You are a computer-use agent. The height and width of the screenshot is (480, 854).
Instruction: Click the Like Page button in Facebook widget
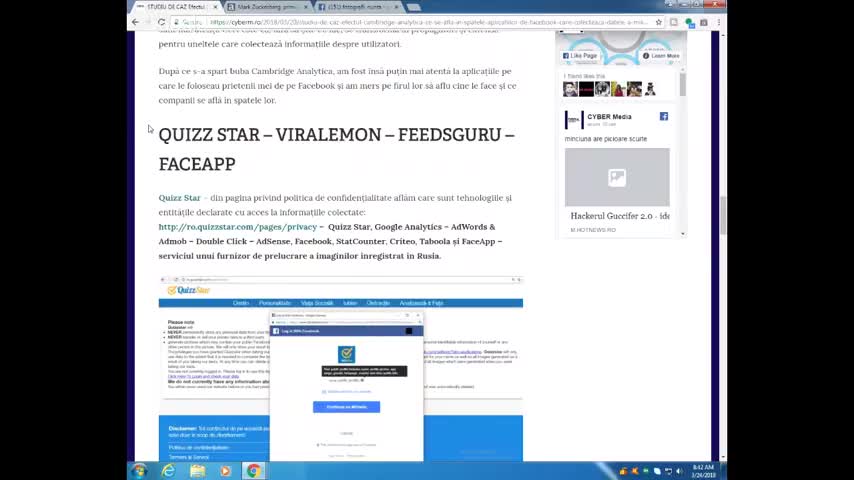click(x=580, y=56)
